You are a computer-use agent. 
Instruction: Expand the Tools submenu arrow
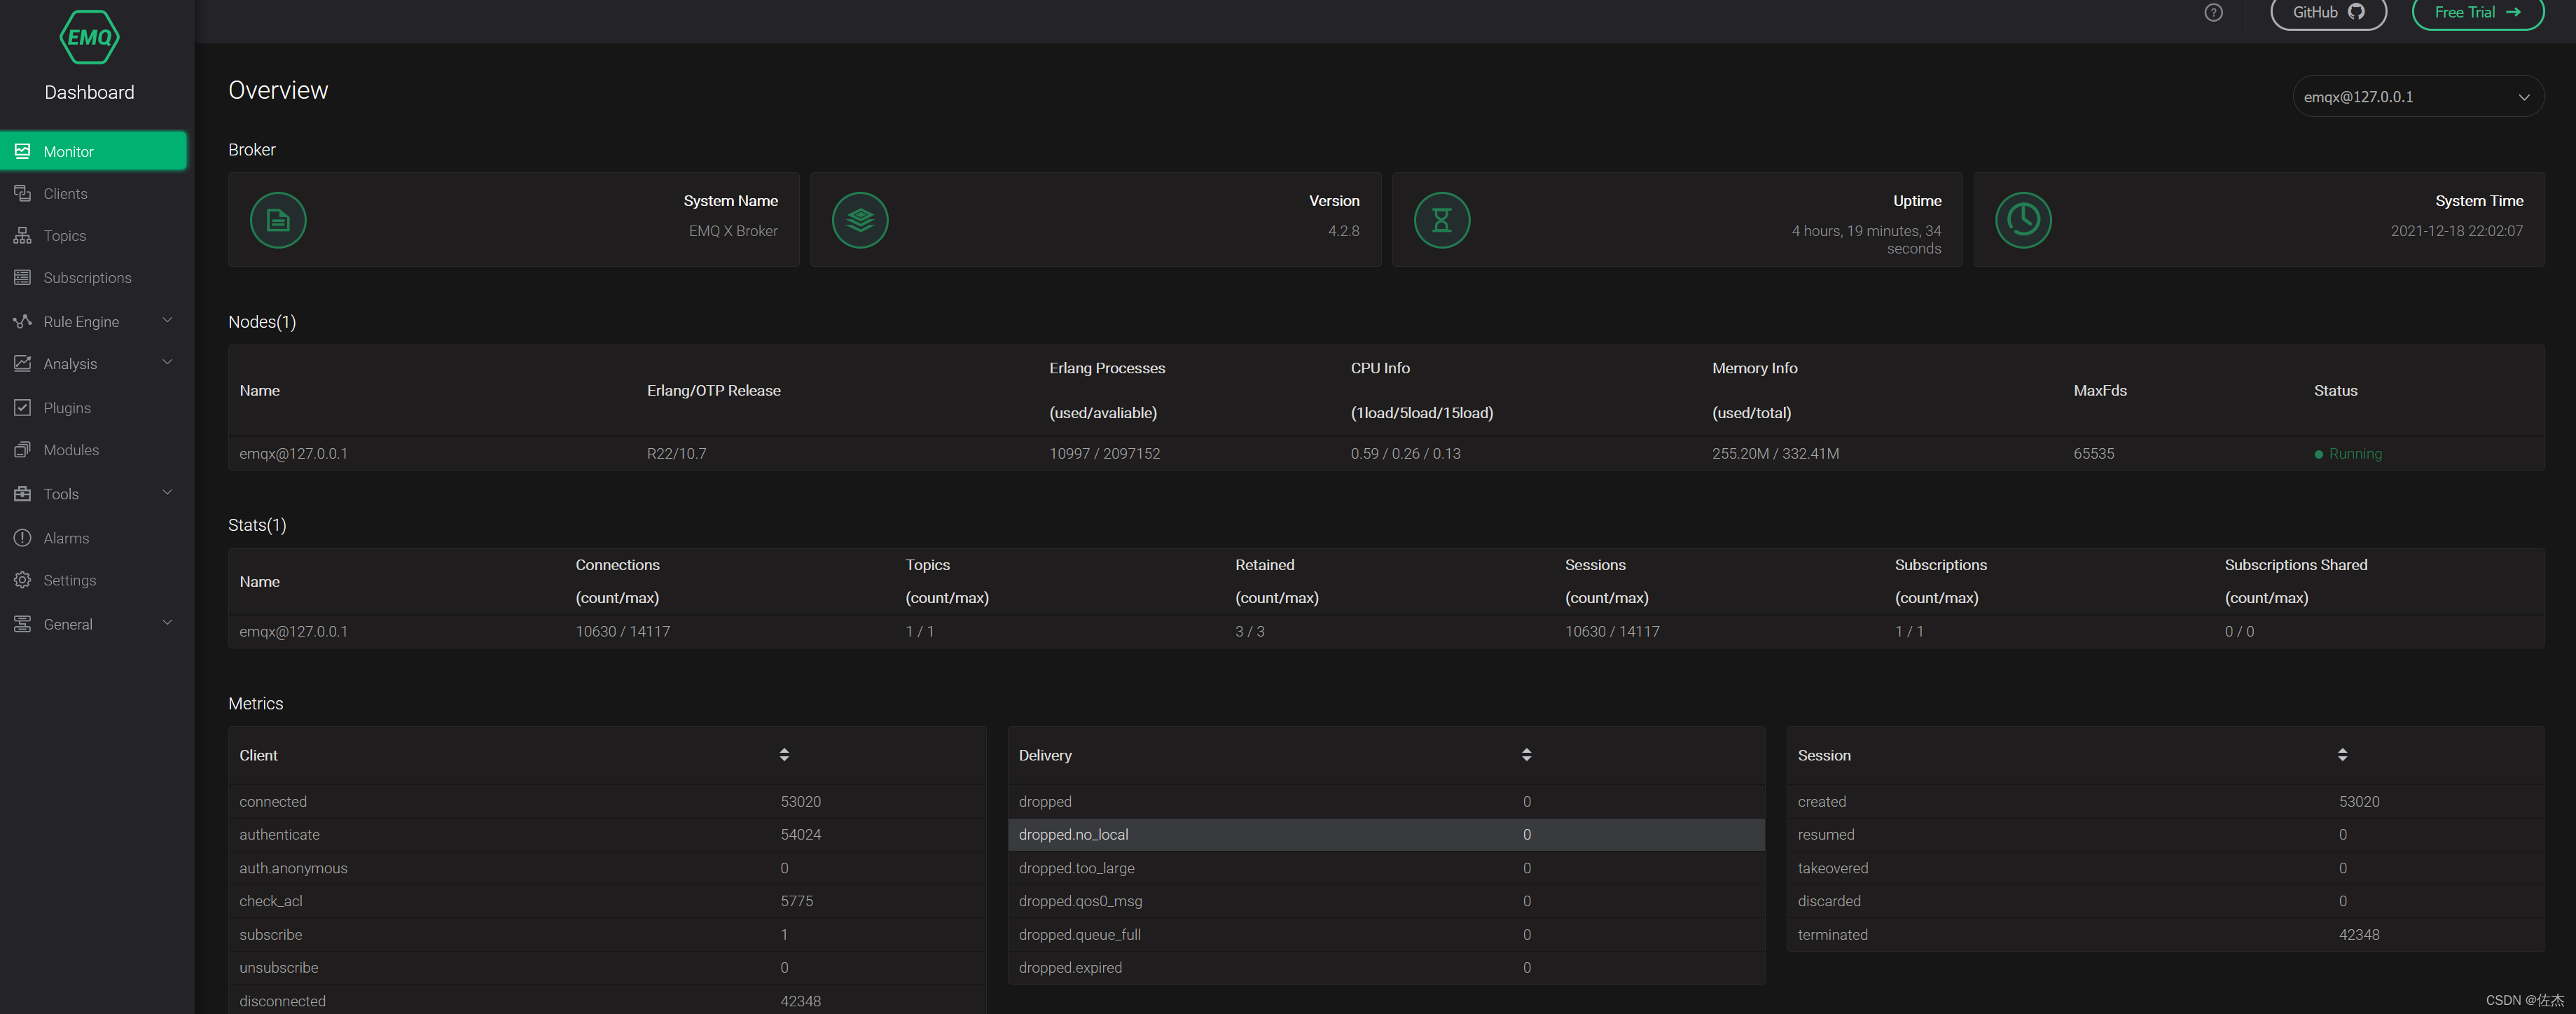167,492
